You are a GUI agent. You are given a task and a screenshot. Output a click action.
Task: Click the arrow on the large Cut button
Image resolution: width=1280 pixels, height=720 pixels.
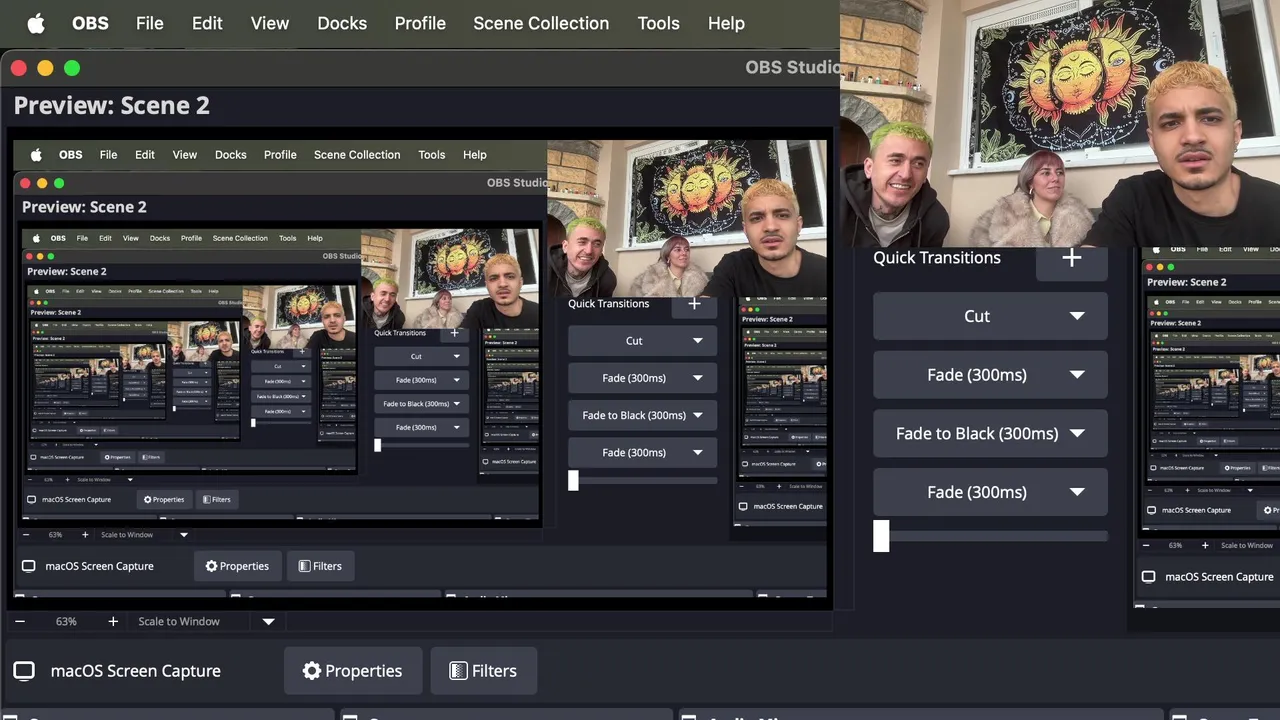1077,316
